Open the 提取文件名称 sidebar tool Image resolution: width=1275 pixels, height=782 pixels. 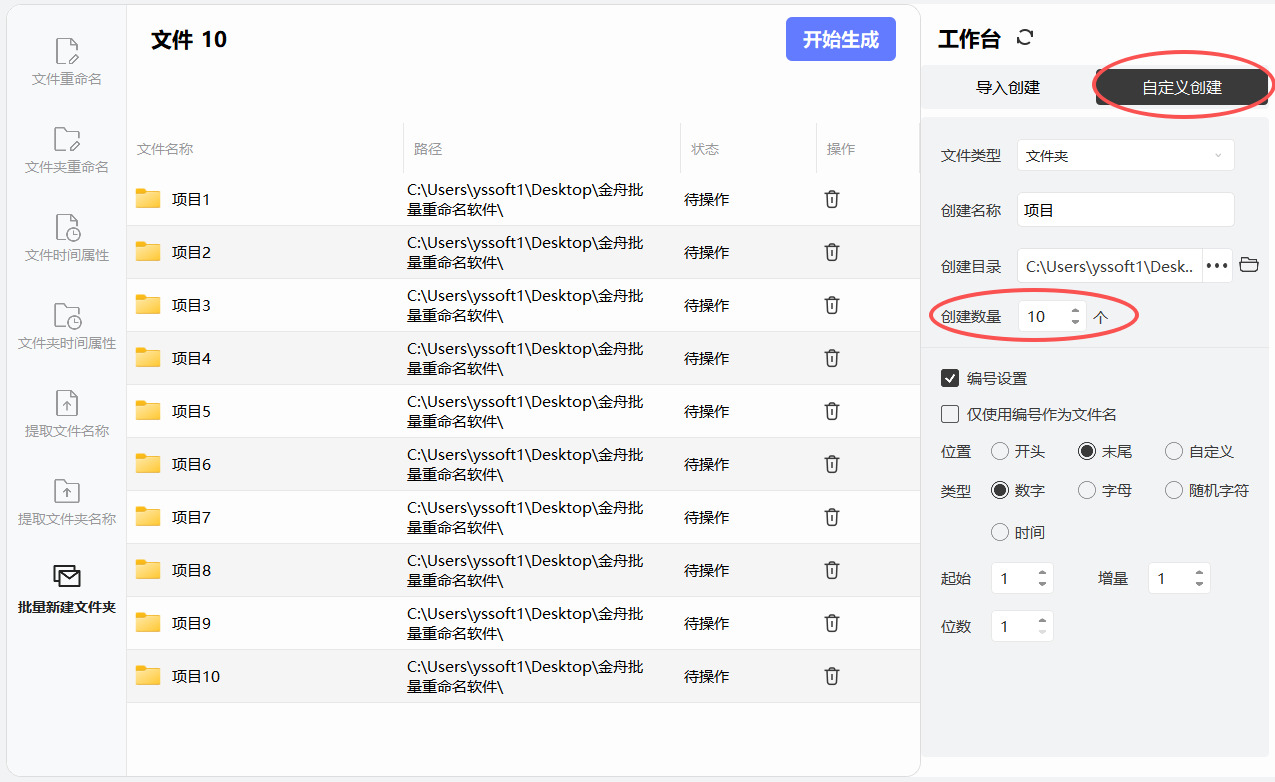pyautogui.click(x=66, y=414)
